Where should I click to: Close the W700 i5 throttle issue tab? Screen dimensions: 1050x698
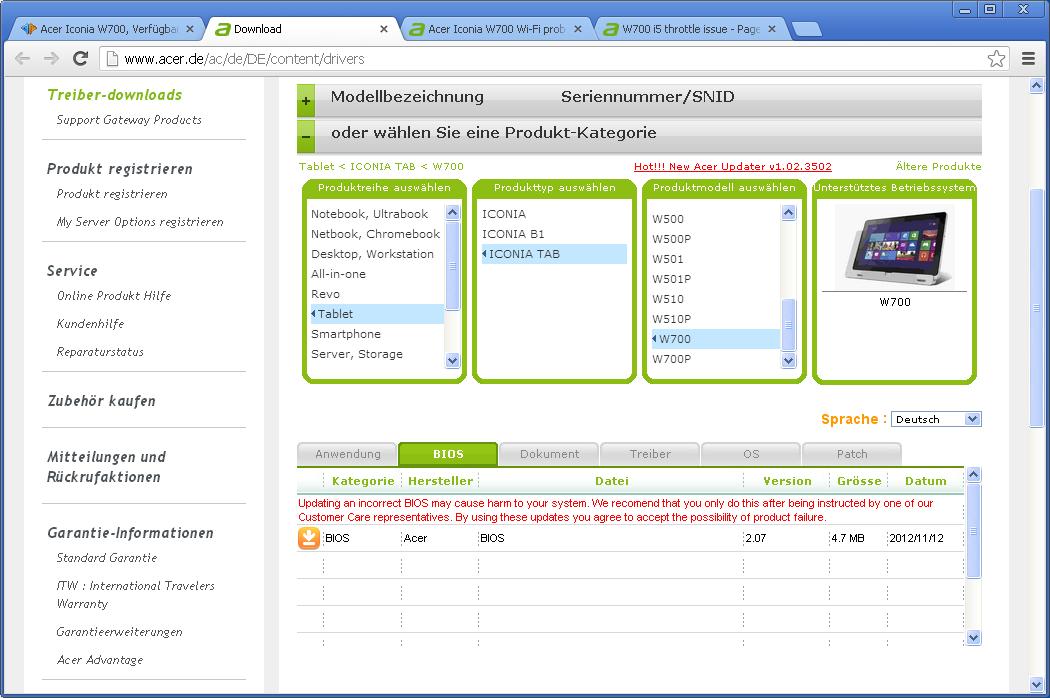(772, 29)
